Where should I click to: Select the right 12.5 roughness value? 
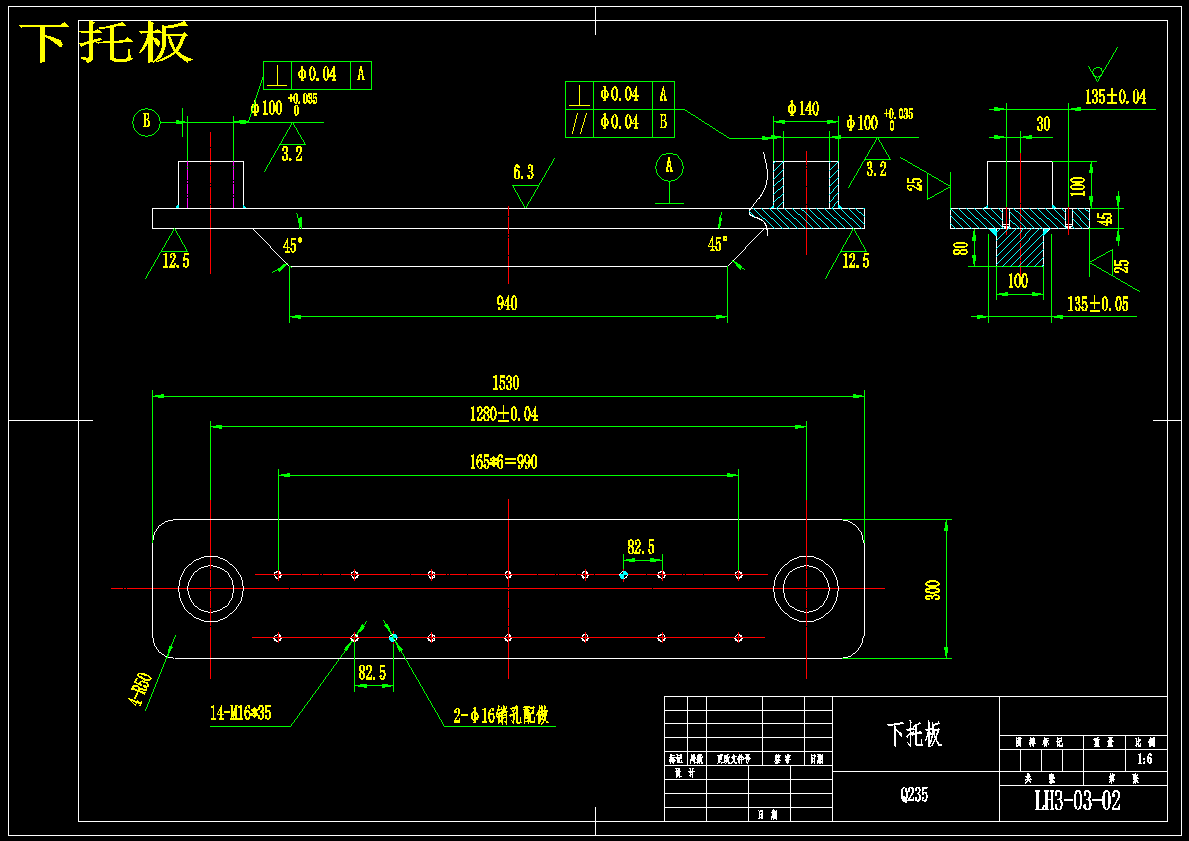point(855,261)
